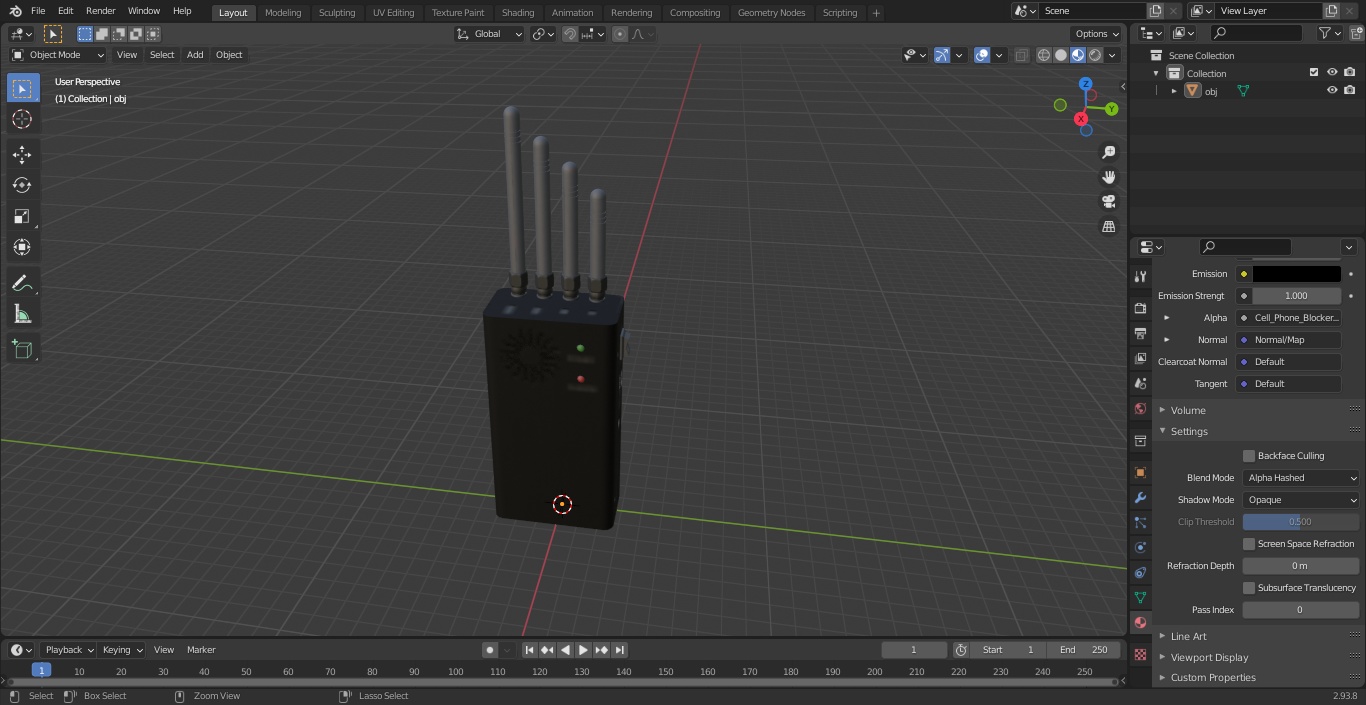Click the End frame field
1366x705 pixels.
coord(1083,650)
